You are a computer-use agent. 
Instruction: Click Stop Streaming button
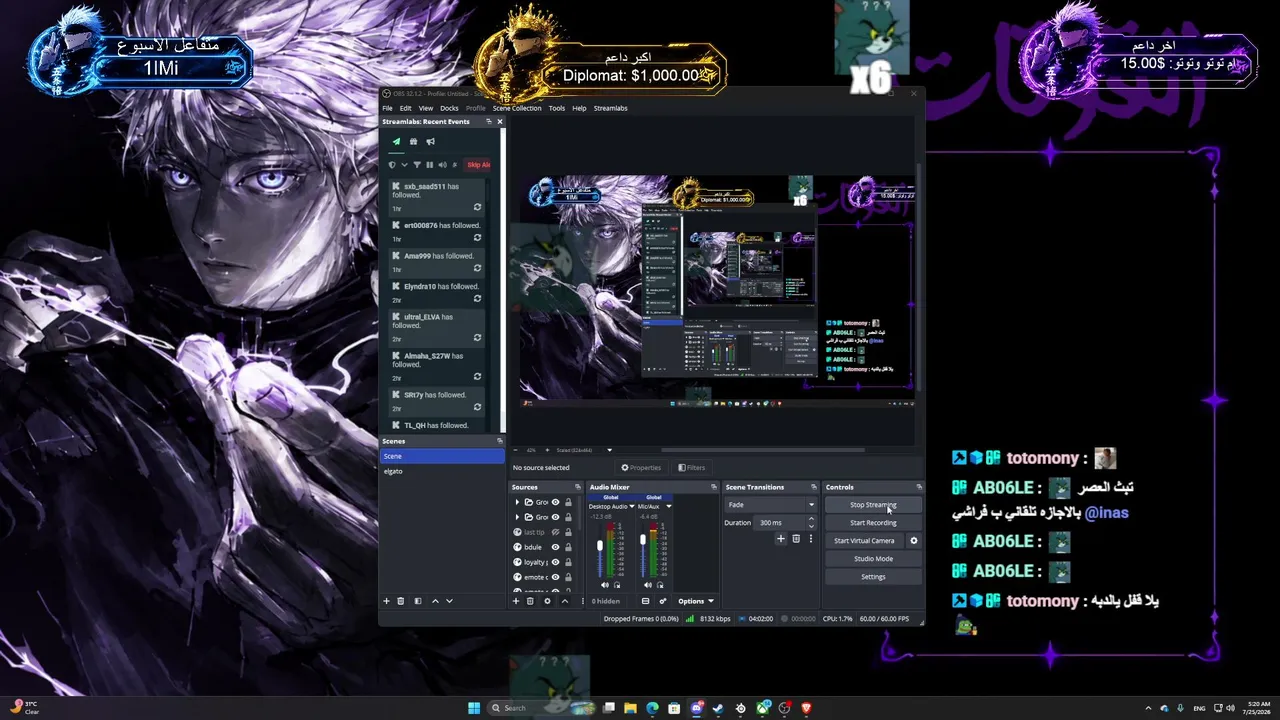click(873, 505)
